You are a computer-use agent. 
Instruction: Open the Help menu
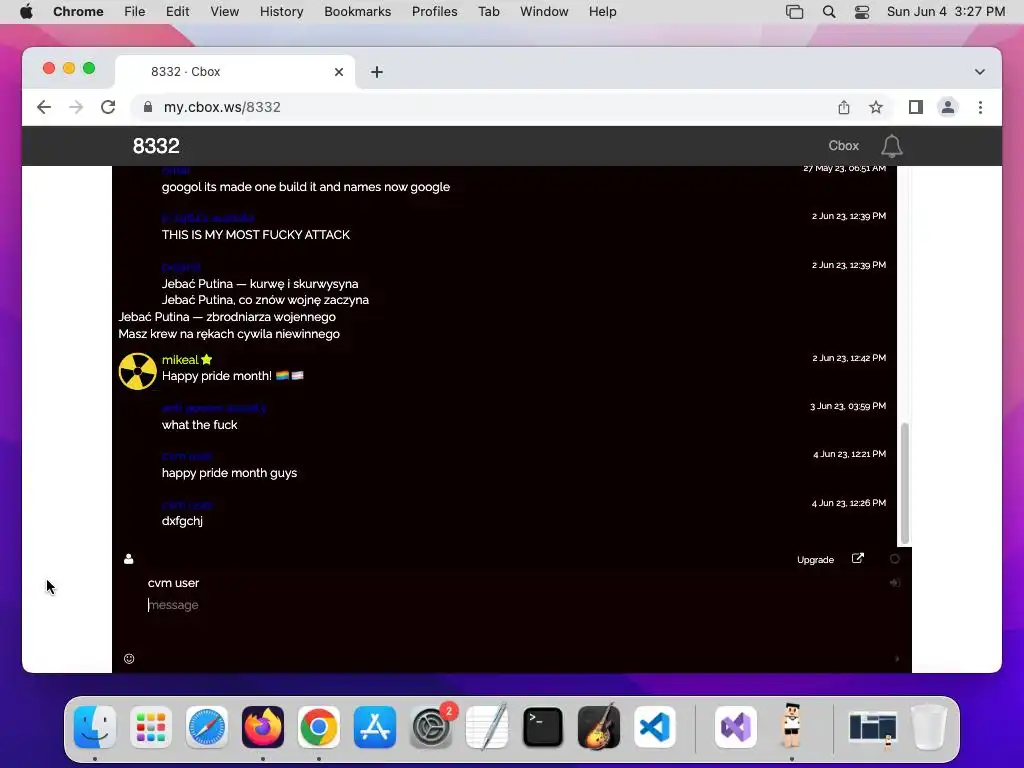point(602,12)
